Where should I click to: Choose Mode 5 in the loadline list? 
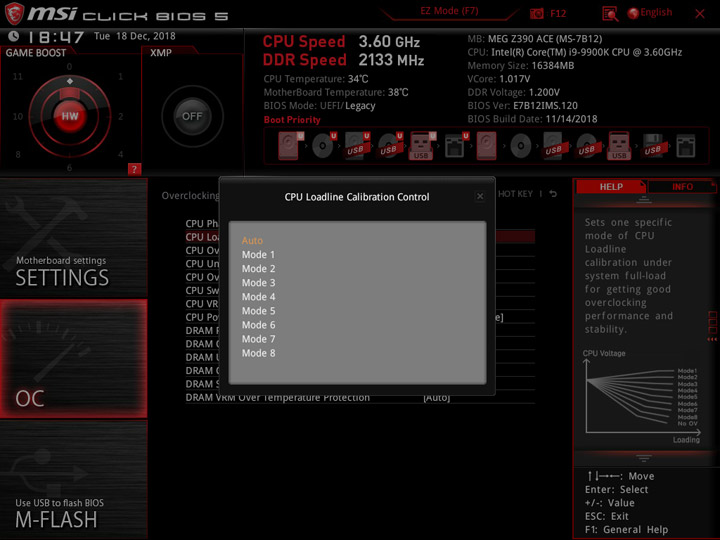[x=259, y=311]
